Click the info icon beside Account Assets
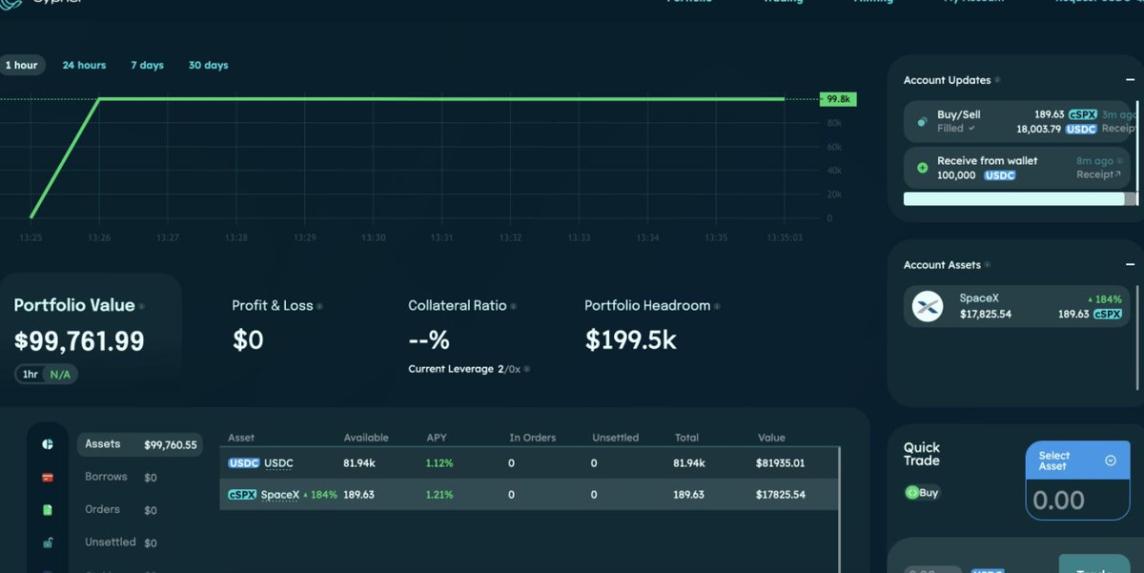This screenshot has height=573, width=1144. pos(987,265)
